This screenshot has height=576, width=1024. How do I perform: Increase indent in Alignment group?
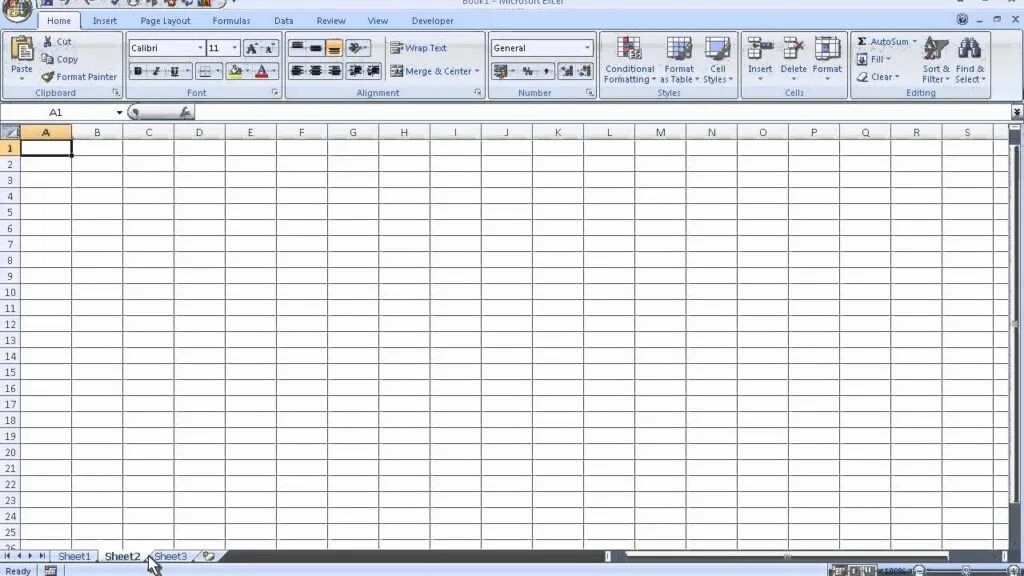tap(374, 71)
